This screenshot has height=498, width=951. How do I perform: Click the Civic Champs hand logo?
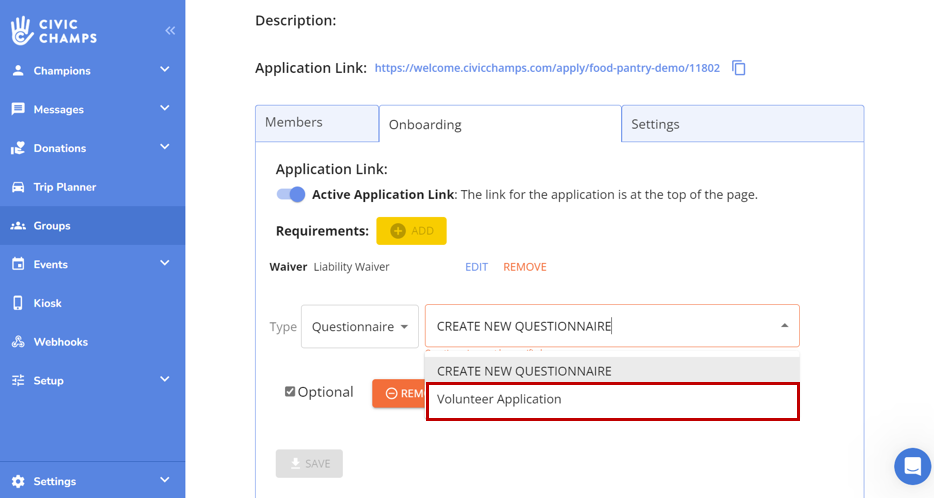(x=22, y=31)
